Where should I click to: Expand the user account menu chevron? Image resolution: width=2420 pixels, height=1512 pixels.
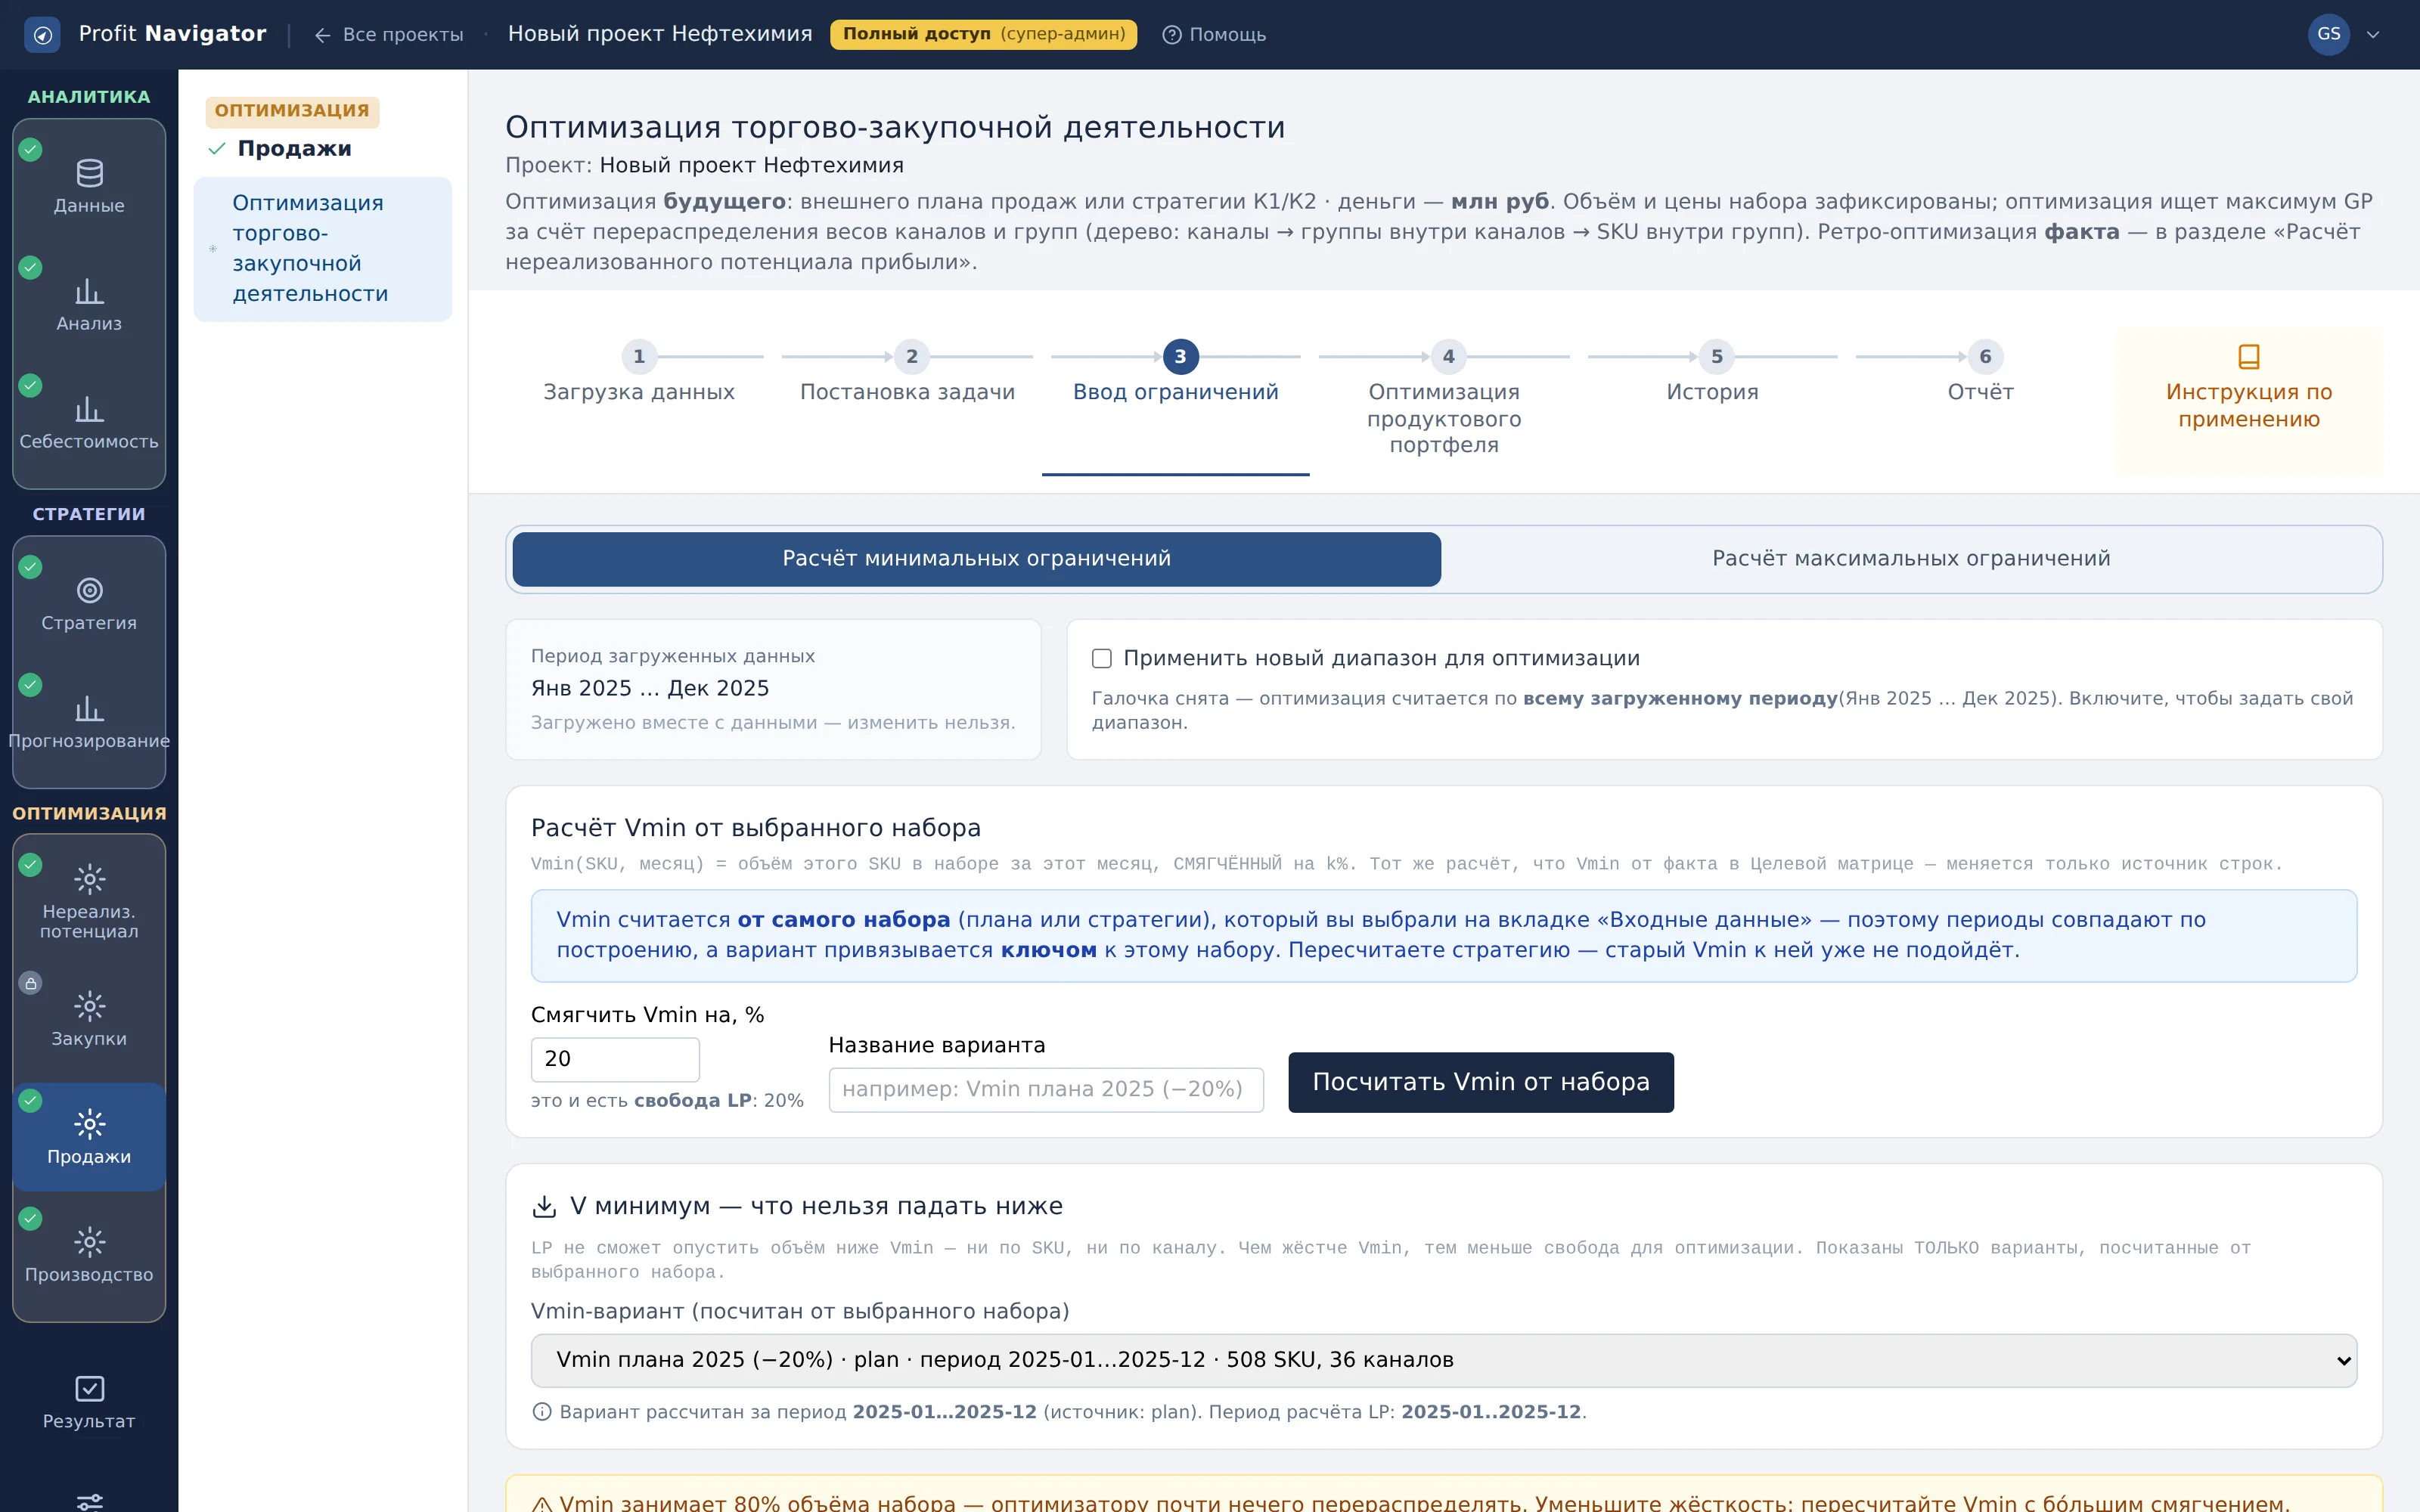2373,34
